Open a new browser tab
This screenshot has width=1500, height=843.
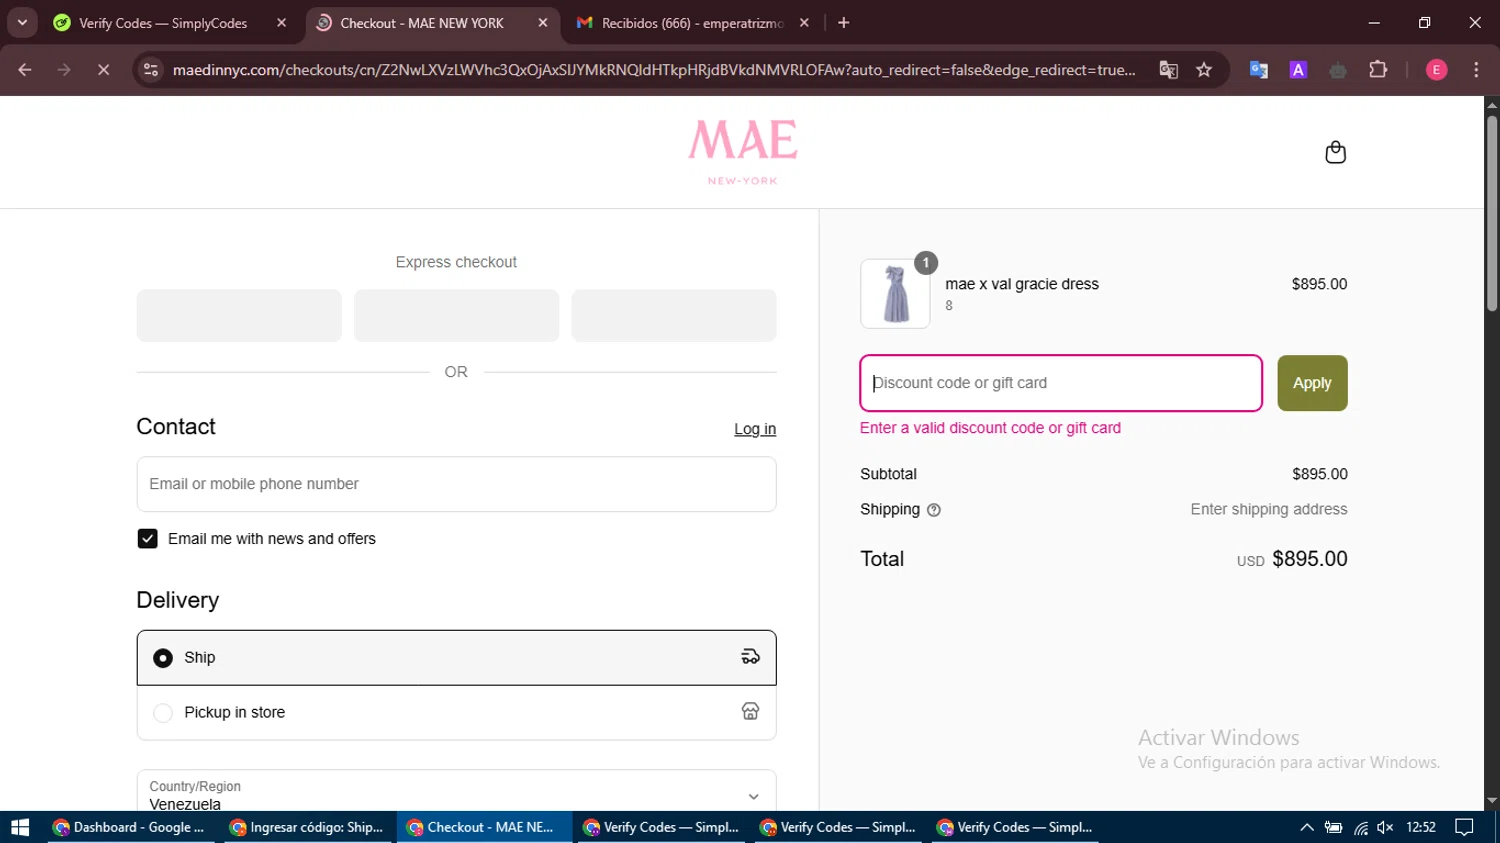click(843, 22)
